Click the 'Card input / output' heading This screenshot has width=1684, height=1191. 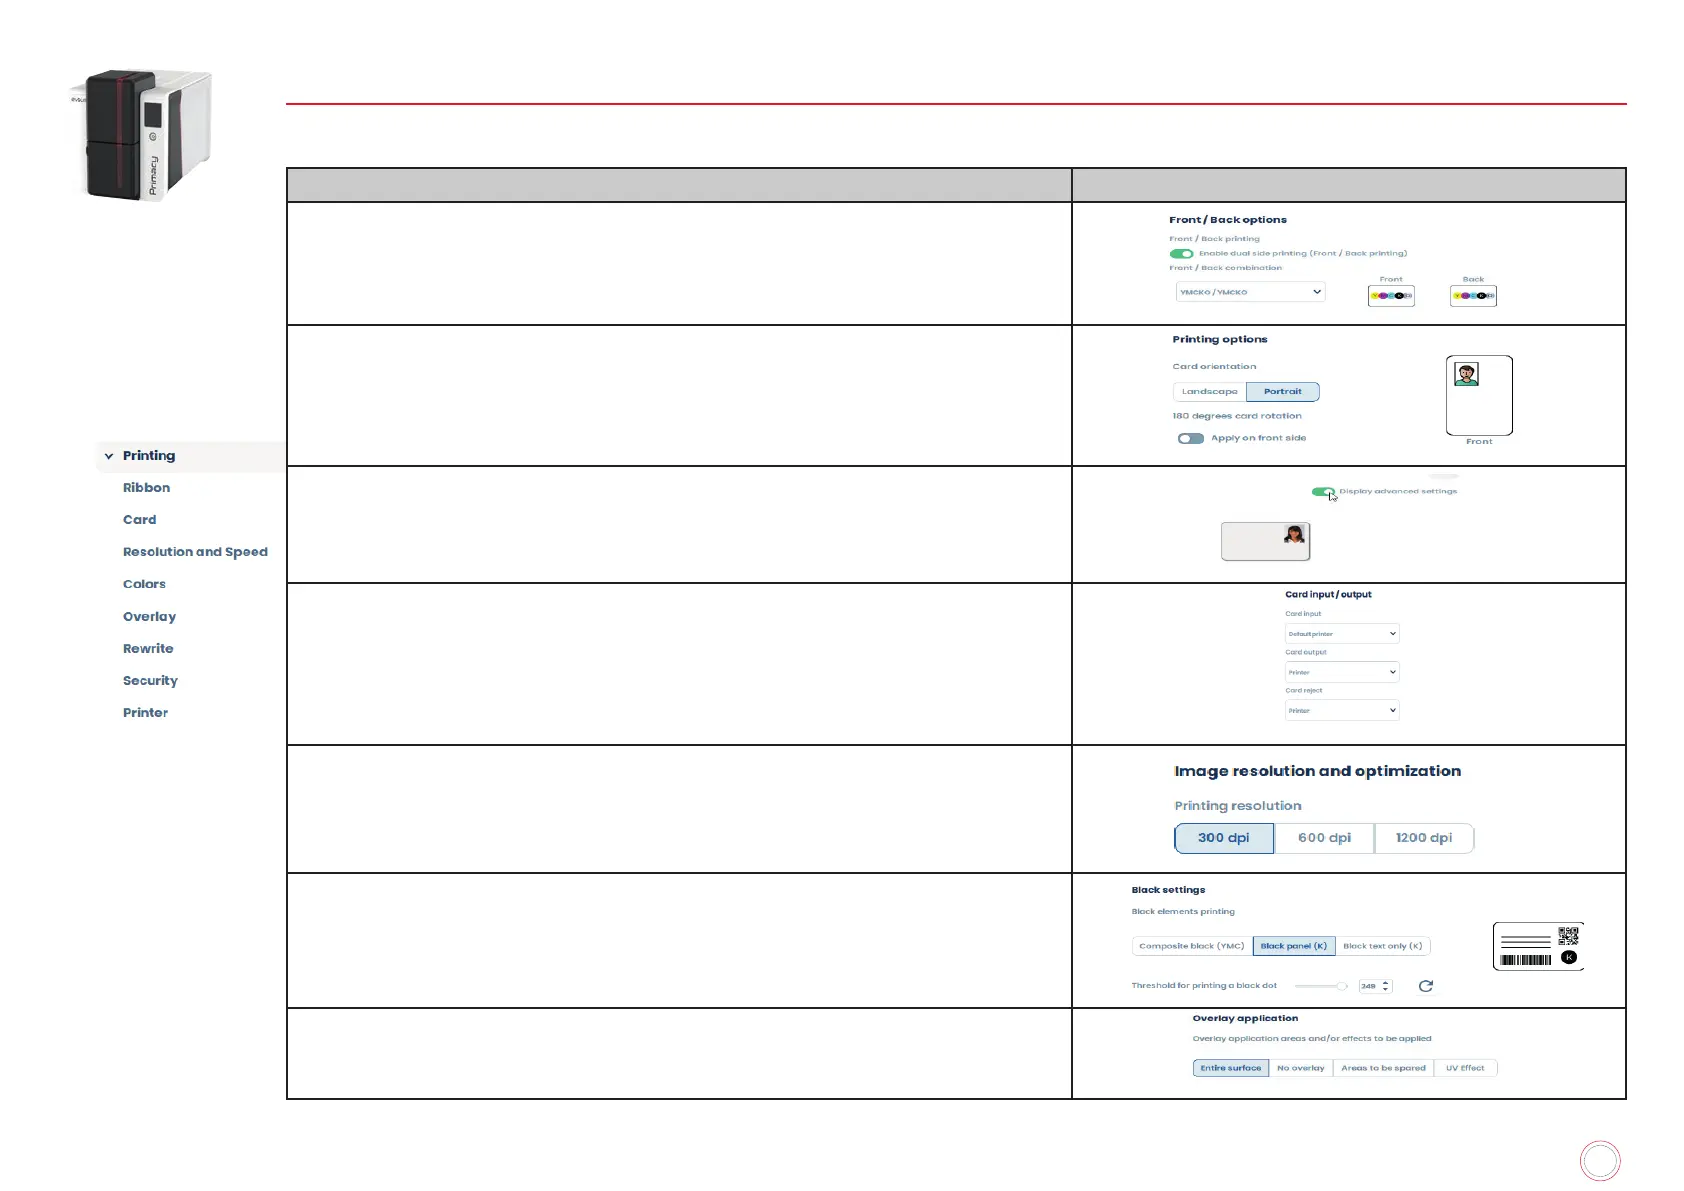click(1328, 595)
